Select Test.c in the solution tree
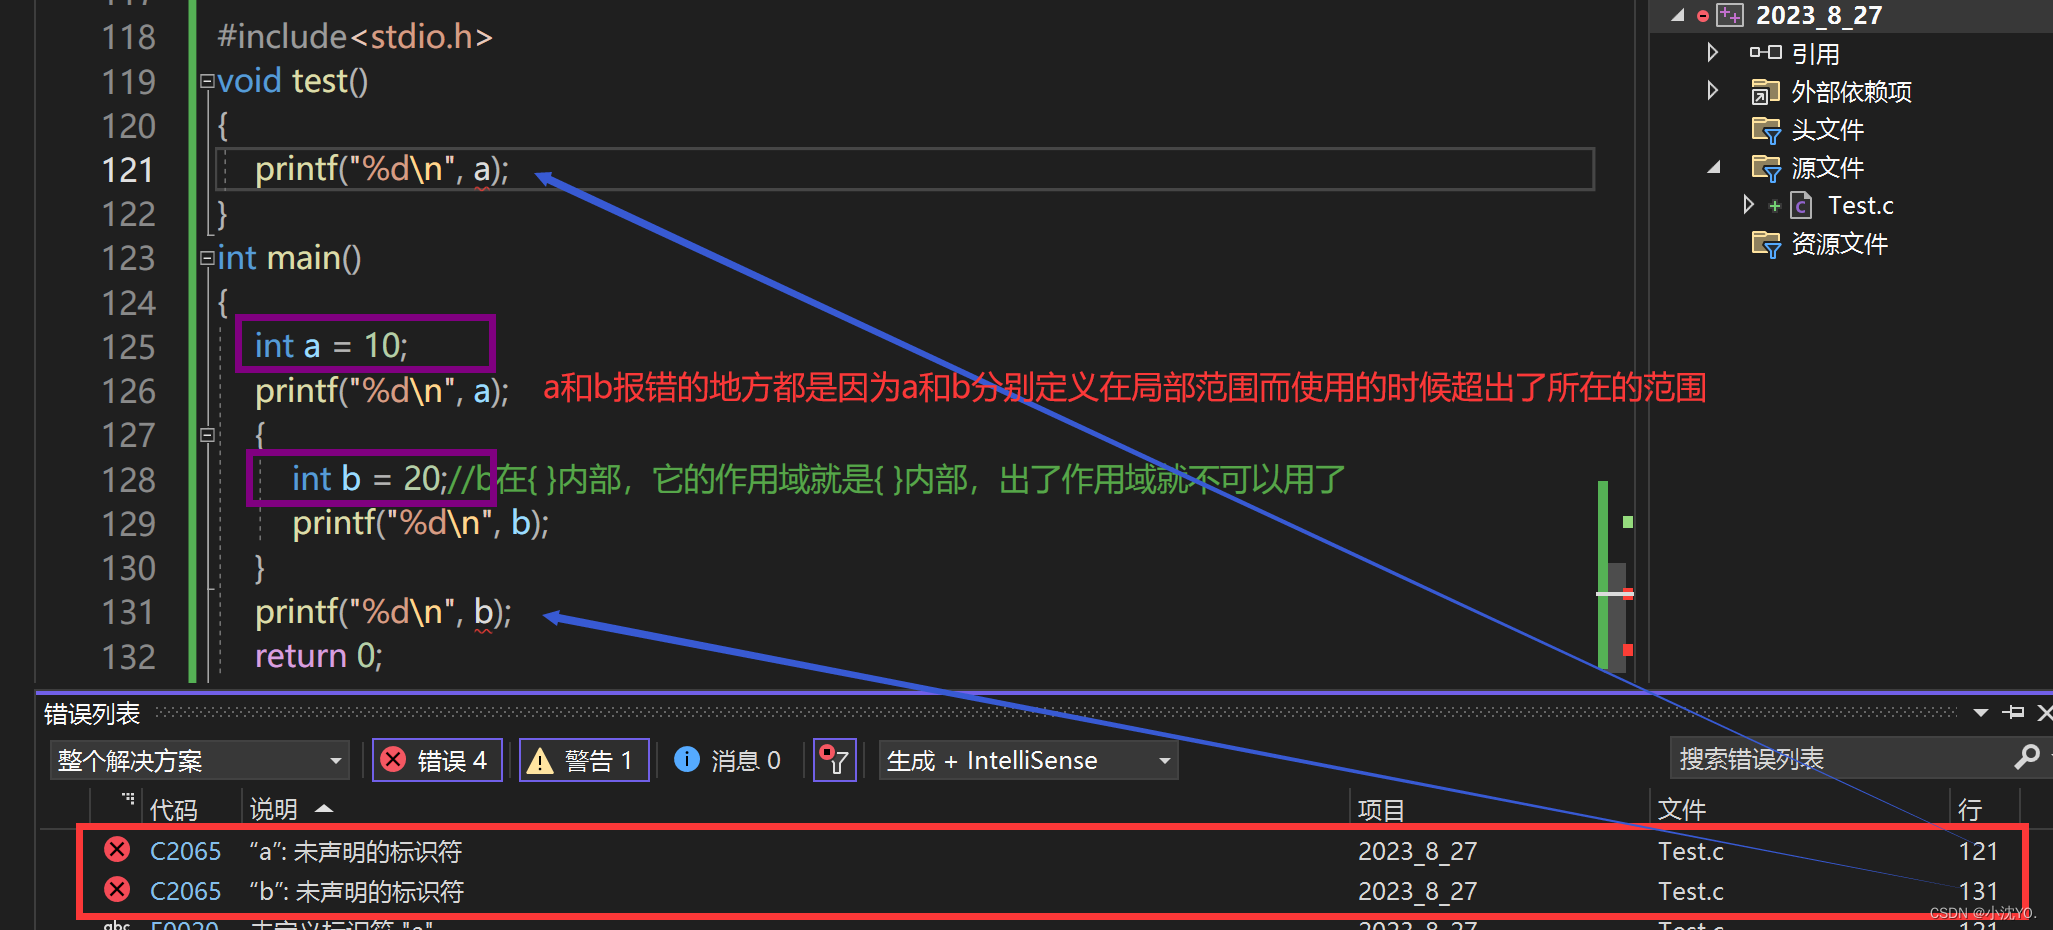Viewport: 2053px width, 930px height. coord(1860,206)
